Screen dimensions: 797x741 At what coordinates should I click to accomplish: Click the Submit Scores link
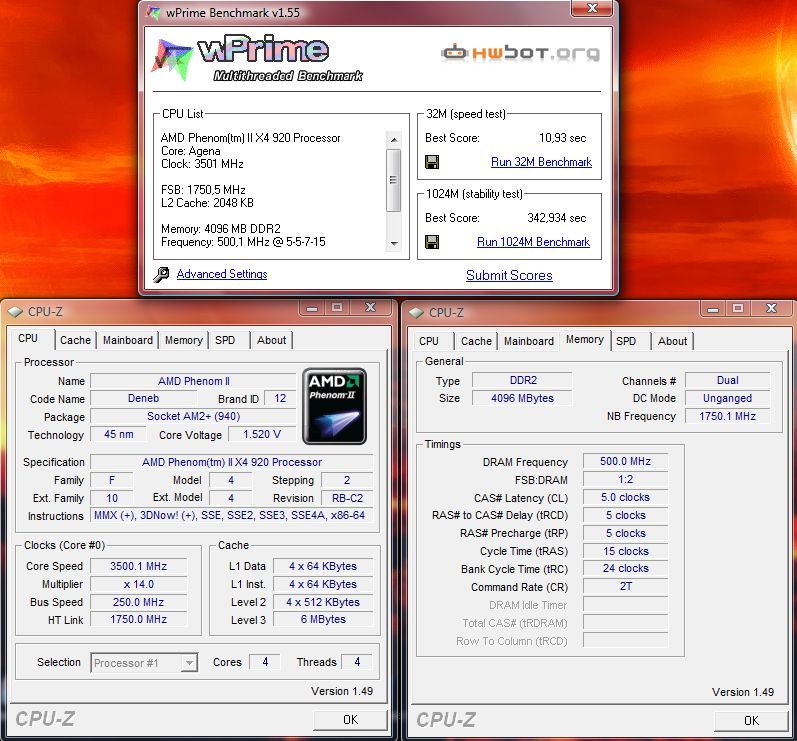509,275
